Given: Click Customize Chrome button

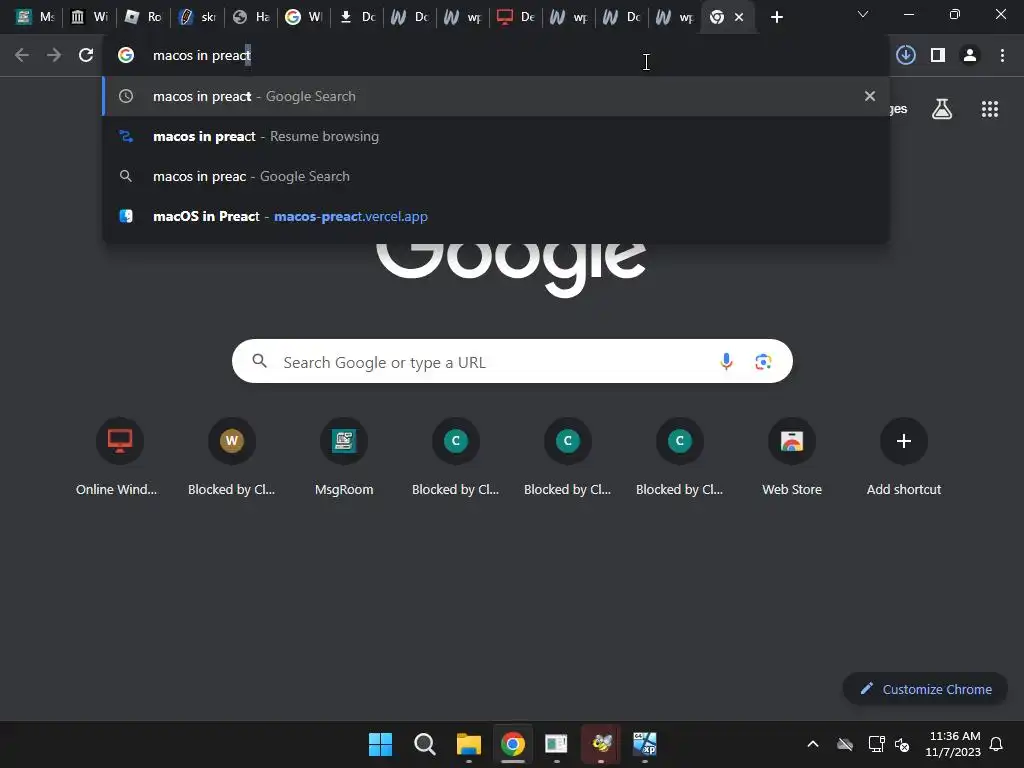Looking at the screenshot, I should [x=925, y=689].
